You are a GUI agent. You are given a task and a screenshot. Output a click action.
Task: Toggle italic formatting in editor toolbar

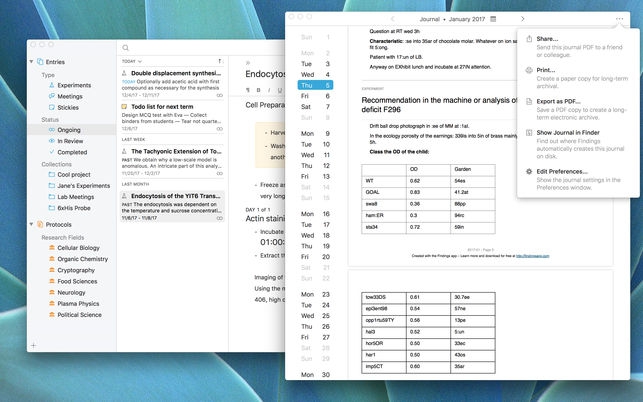pos(269,90)
